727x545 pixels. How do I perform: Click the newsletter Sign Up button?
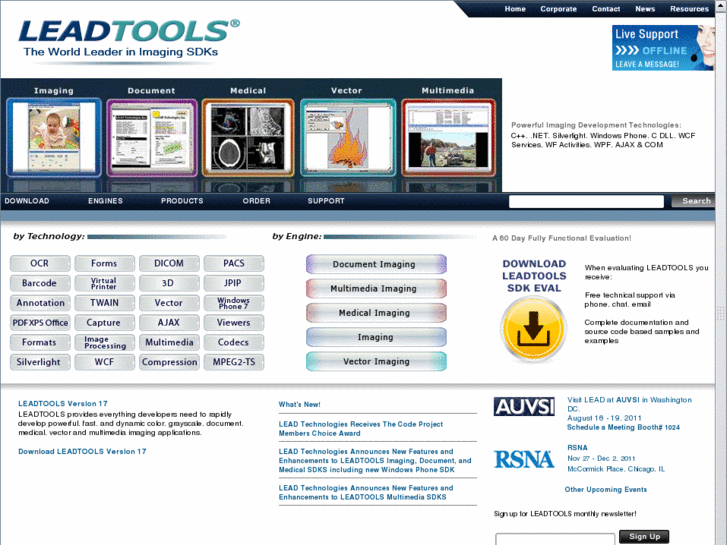click(x=644, y=537)
